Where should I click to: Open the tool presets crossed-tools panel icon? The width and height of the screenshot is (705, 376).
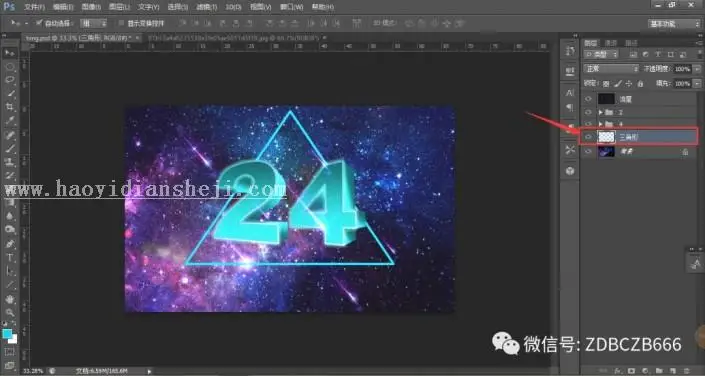click(x=570, y=150)
